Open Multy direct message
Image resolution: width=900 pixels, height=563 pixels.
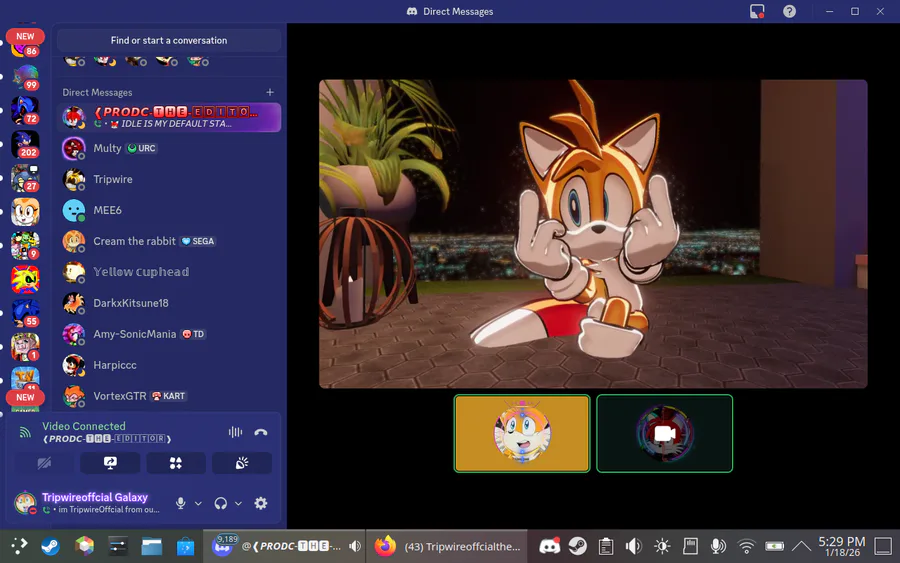tap(169, 148)
